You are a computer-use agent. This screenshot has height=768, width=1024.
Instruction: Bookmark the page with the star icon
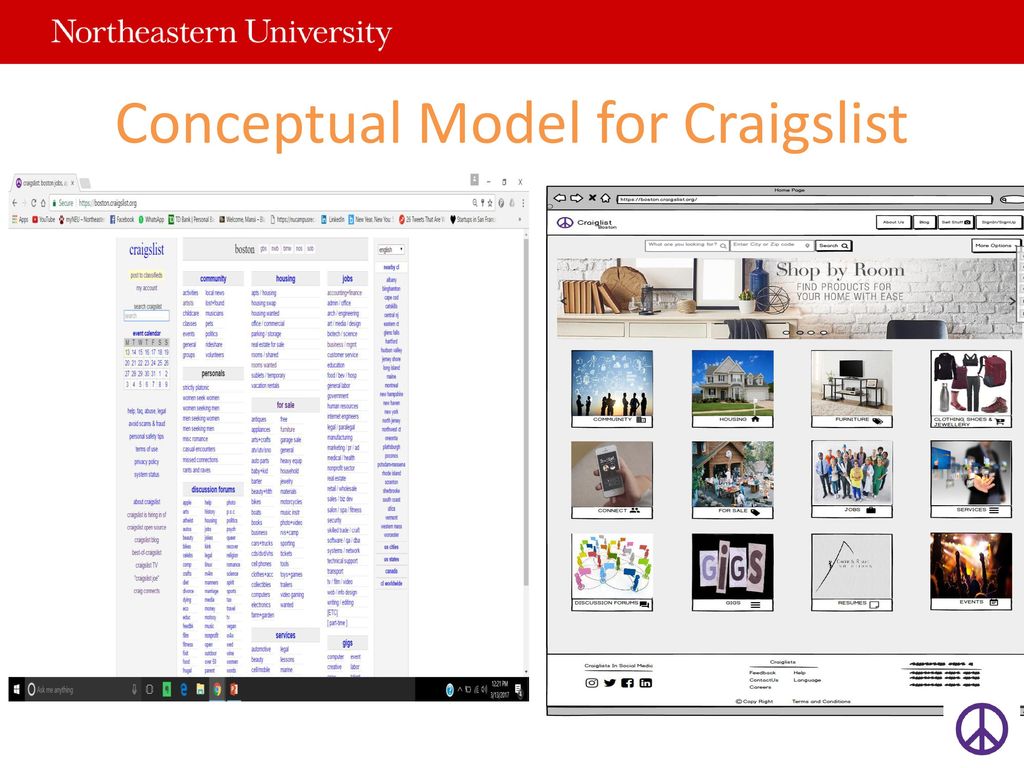(490, 203)
